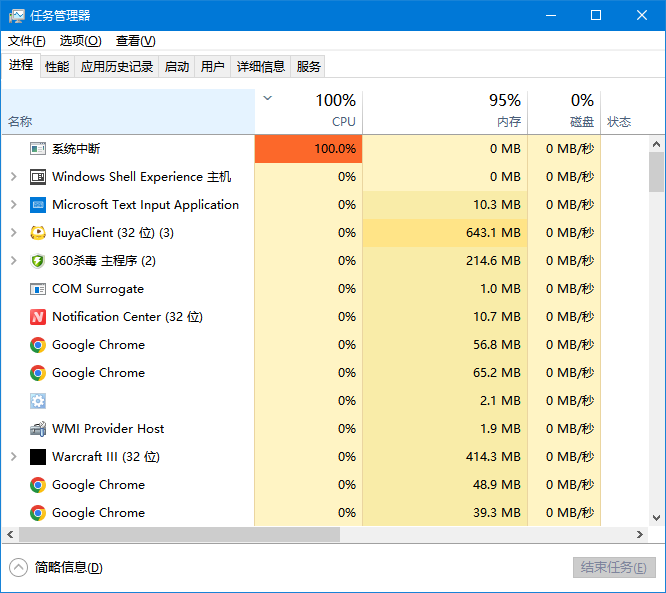Click the 1.9 MB memory cell
The image size is (666, 593).
445,429
